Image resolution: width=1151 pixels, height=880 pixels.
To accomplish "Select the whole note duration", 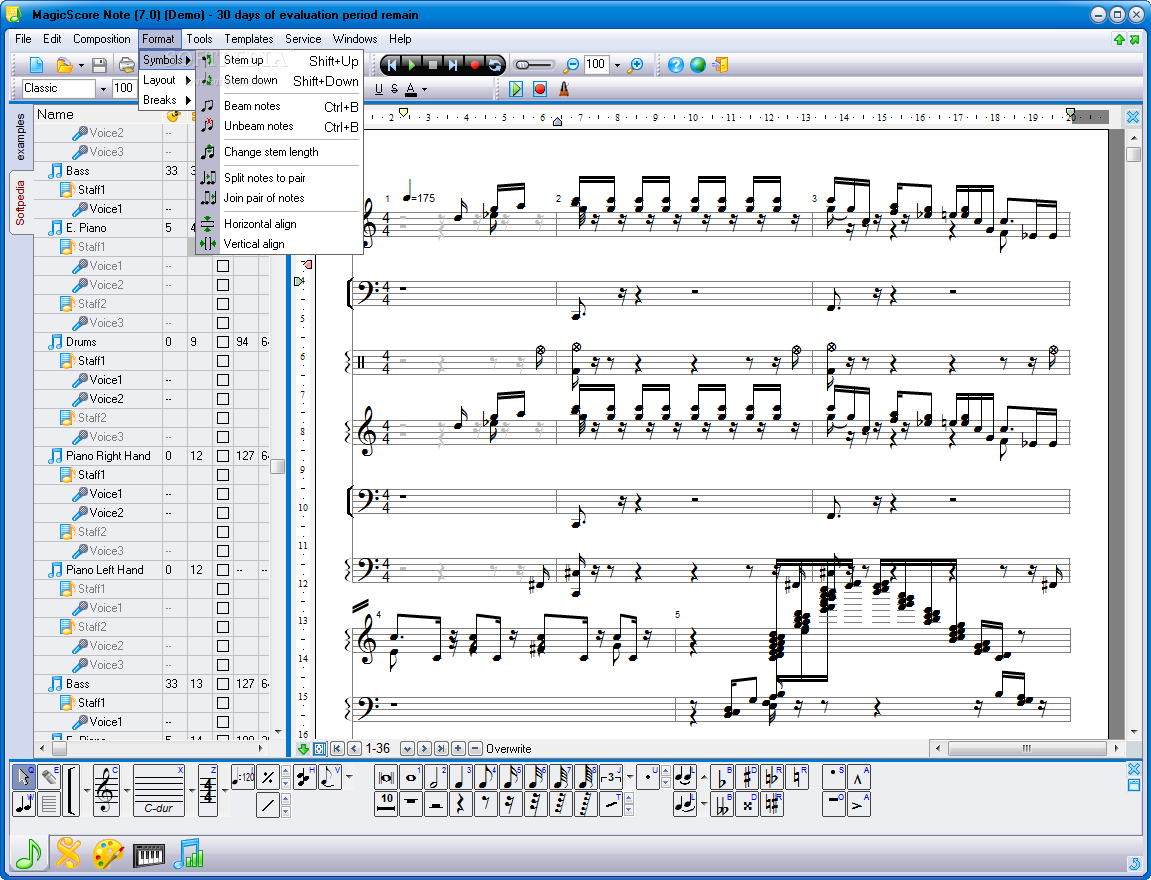I will click(x=410, y=777).
